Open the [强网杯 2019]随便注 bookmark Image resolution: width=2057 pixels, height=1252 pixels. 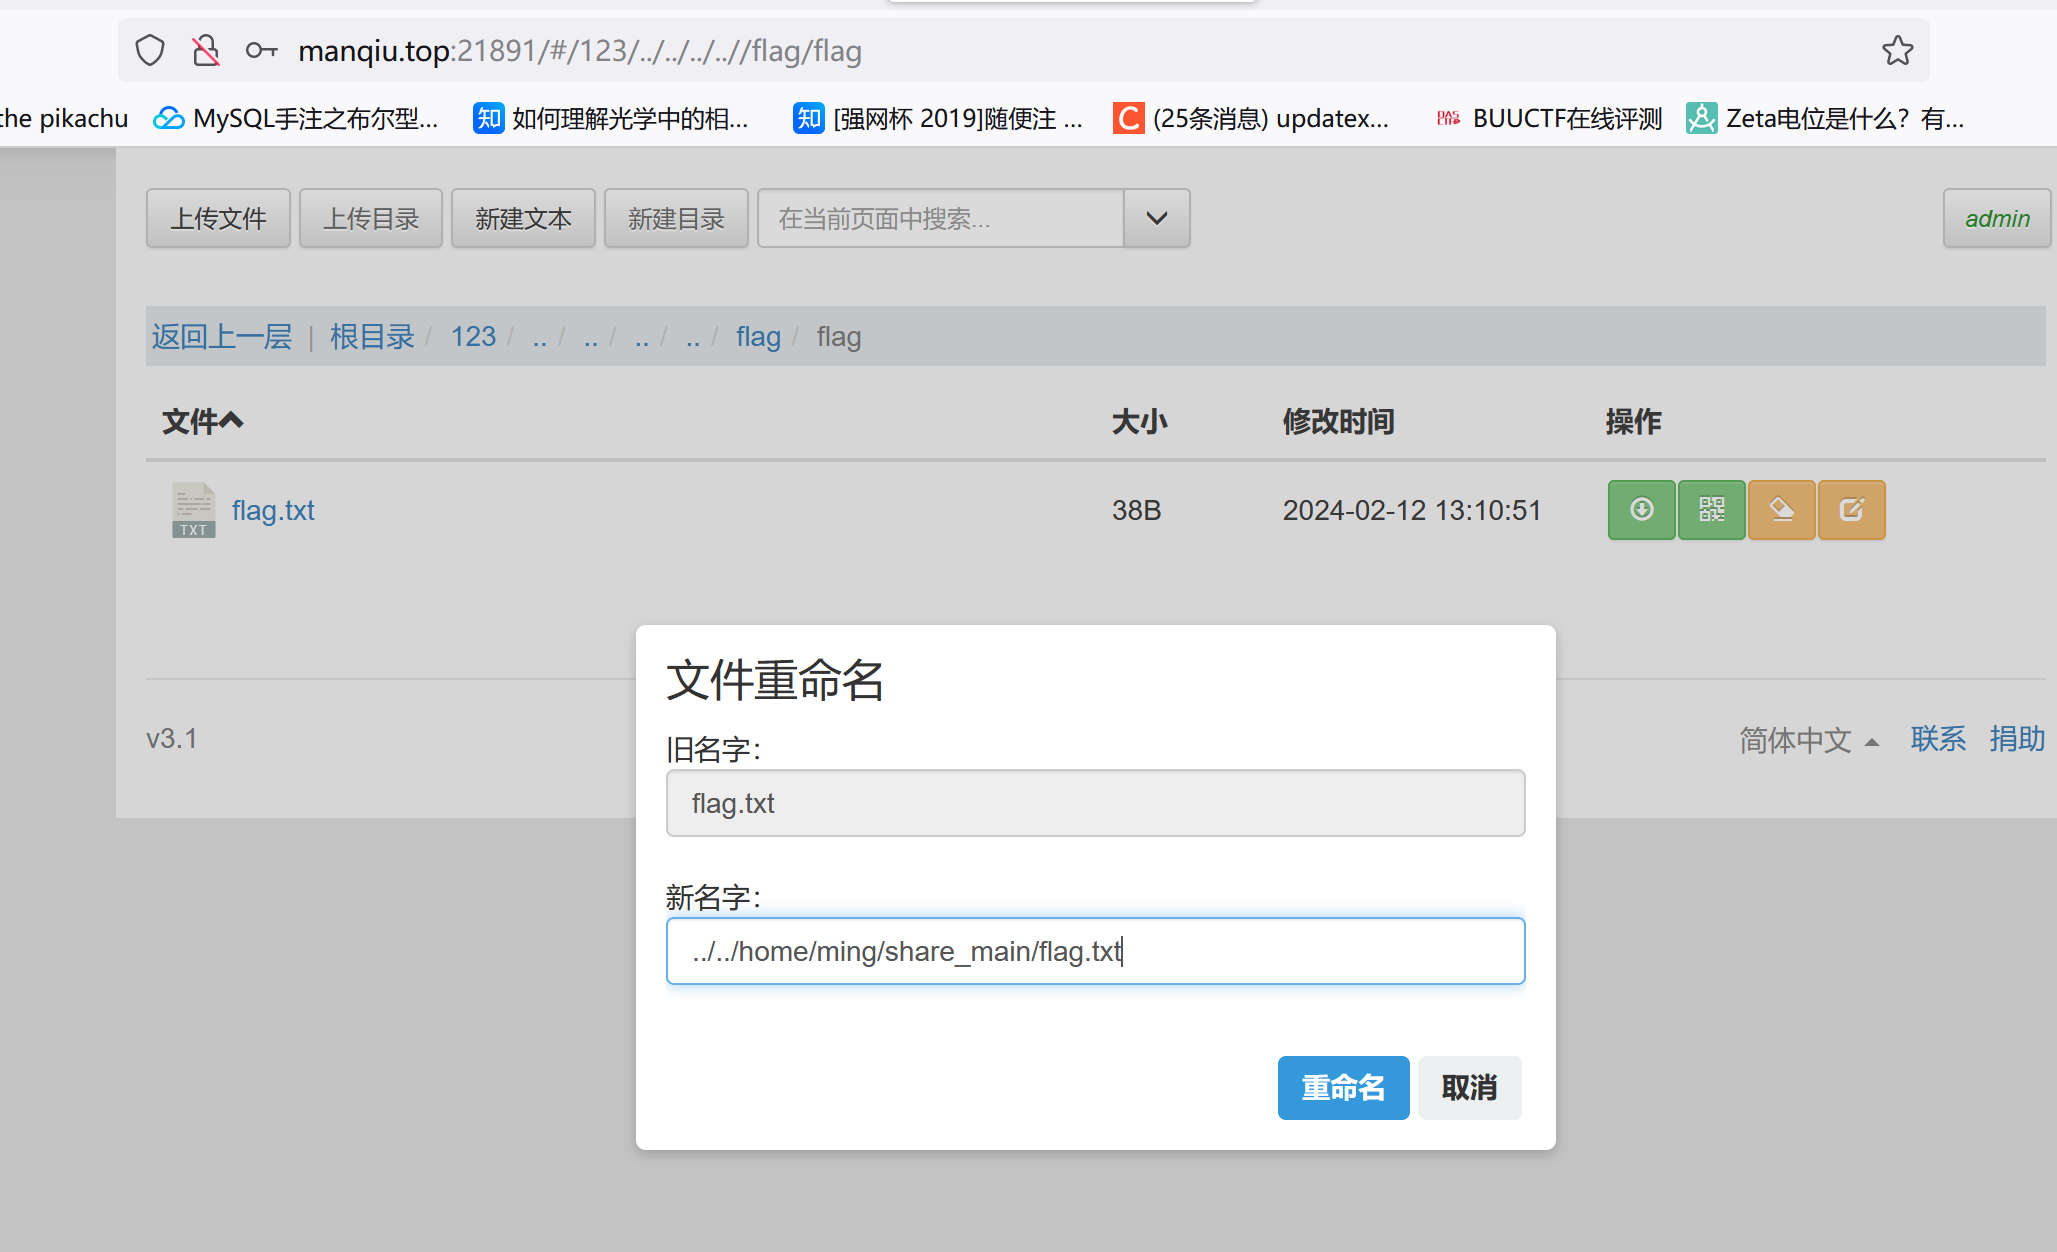pos(938,118)
